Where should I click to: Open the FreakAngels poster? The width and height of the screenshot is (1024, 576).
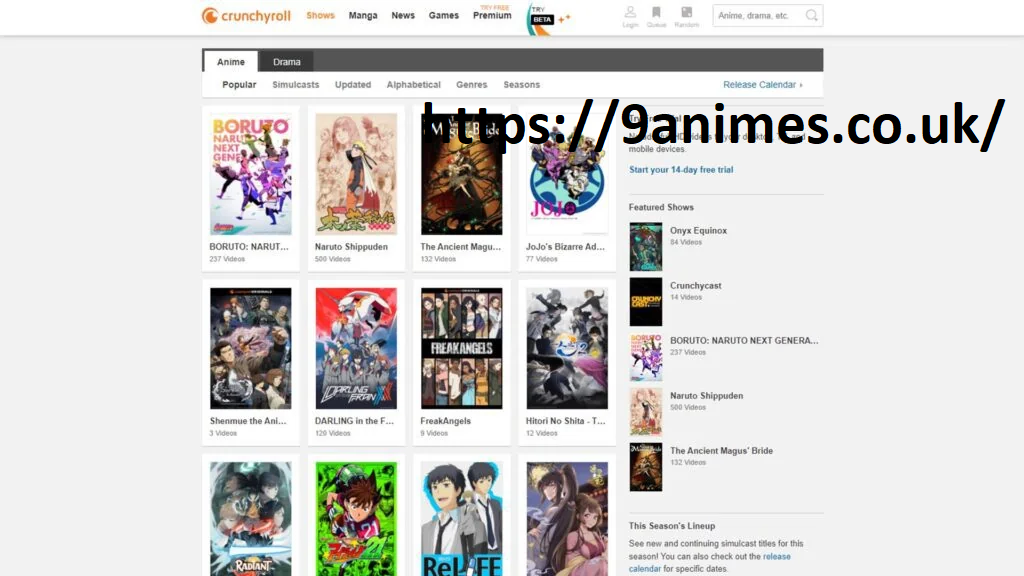pos(462,348)
